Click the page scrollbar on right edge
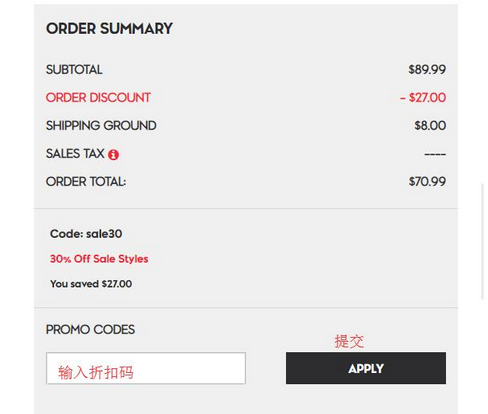 click(x=482, y=241)
